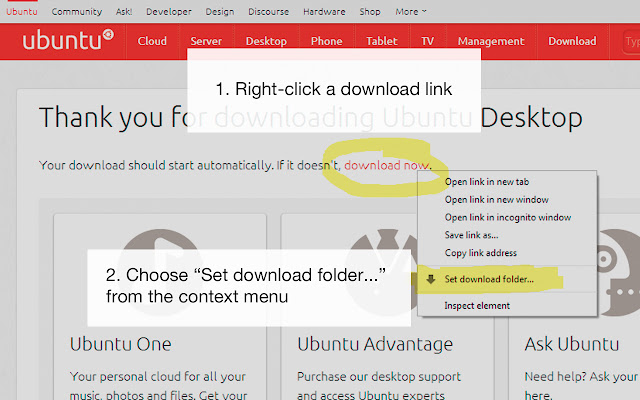Screen dimensions: 640x400
Task: Go to Community in the top bar
Action: tap(77, 12)
